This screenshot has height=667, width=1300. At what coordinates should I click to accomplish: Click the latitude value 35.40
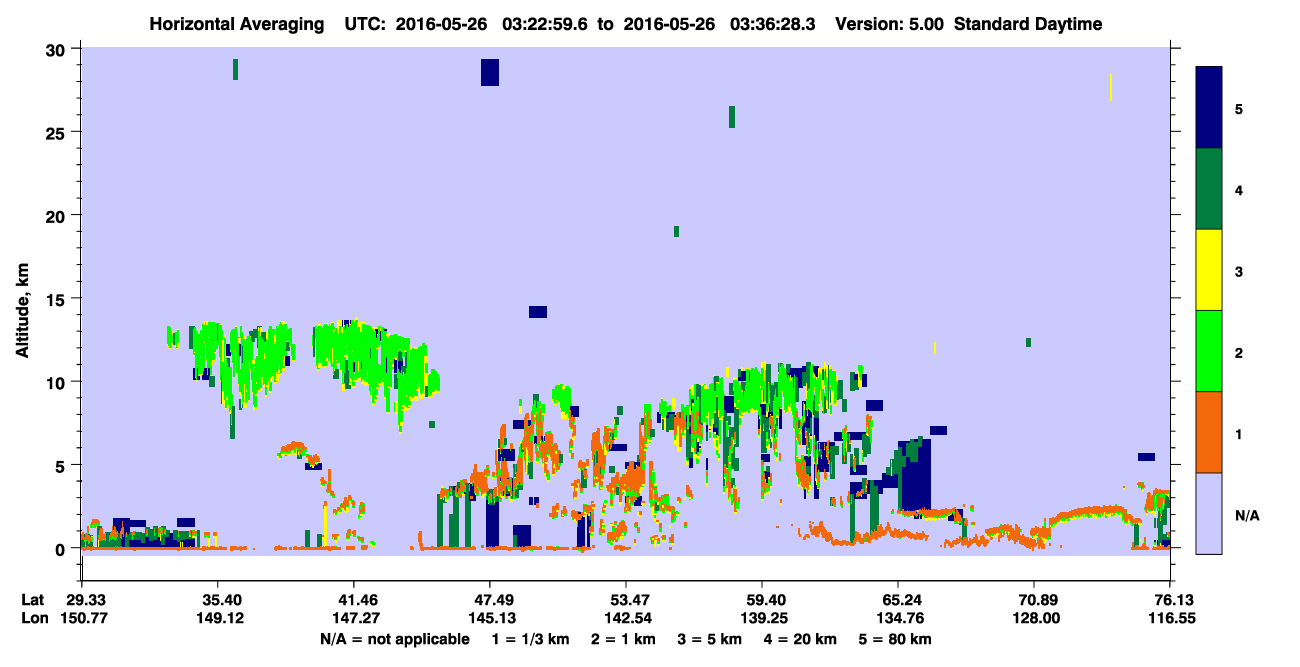pyautogui.click(x=218, y=600)
